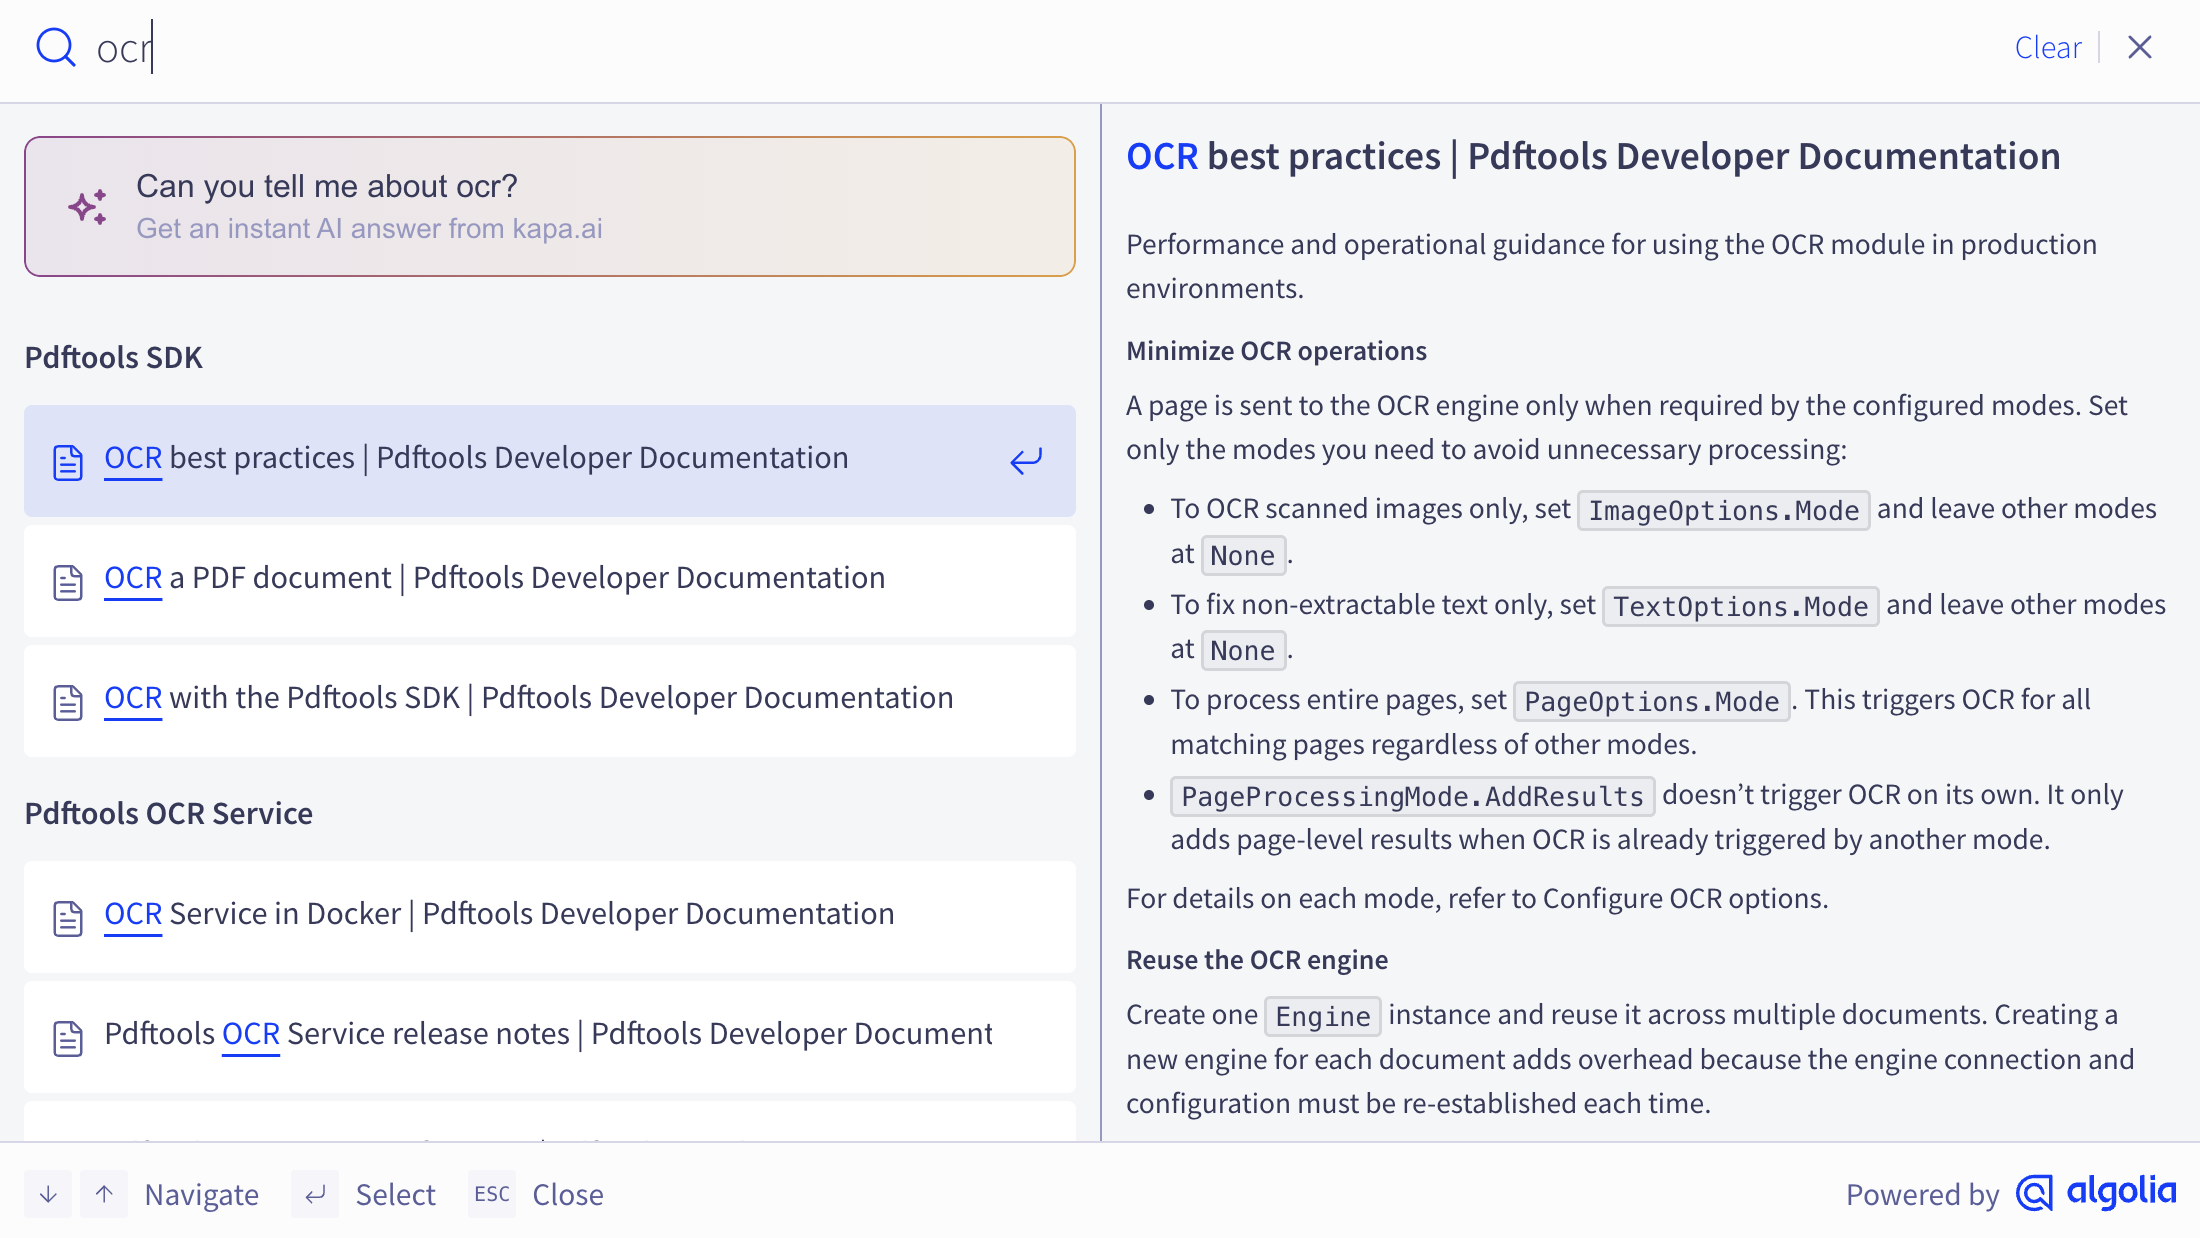Click the 'Pdftools SDK' section heading

click(x=113, y=357)
